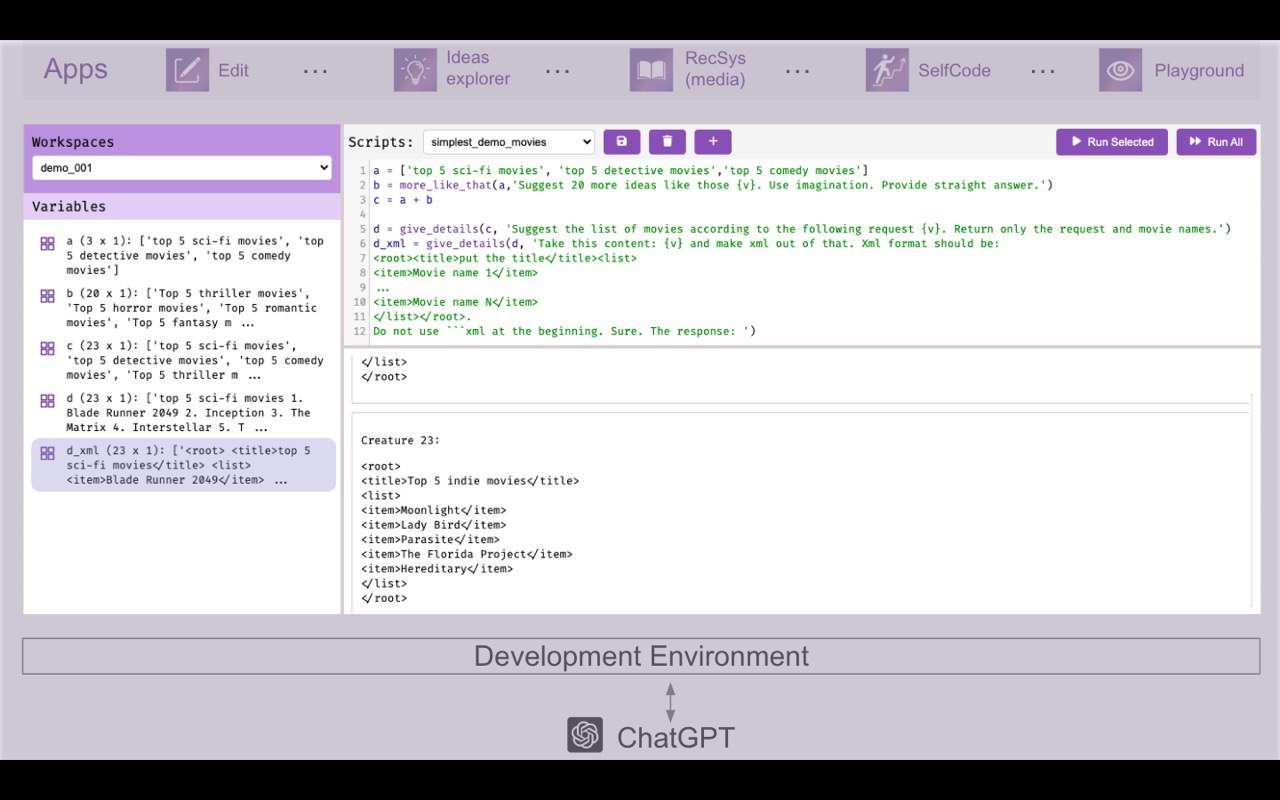Launch SelfCode via the runner icon

click(x=886, y=70)
